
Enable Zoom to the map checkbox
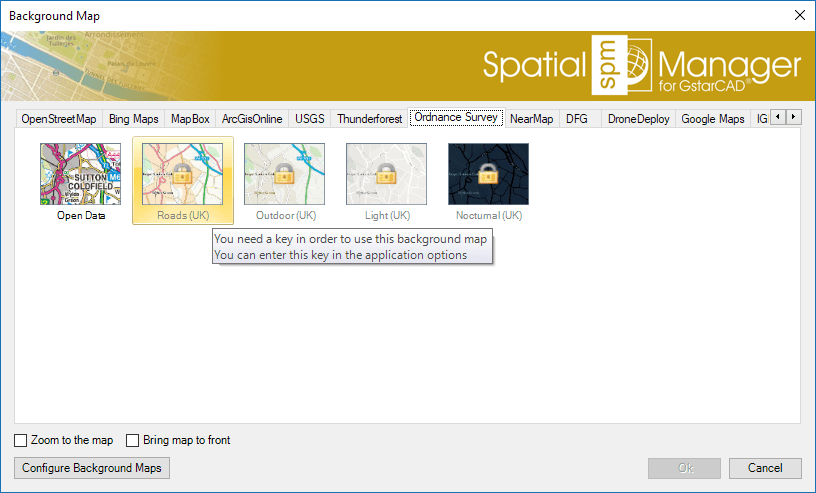(x=21, y=440)
